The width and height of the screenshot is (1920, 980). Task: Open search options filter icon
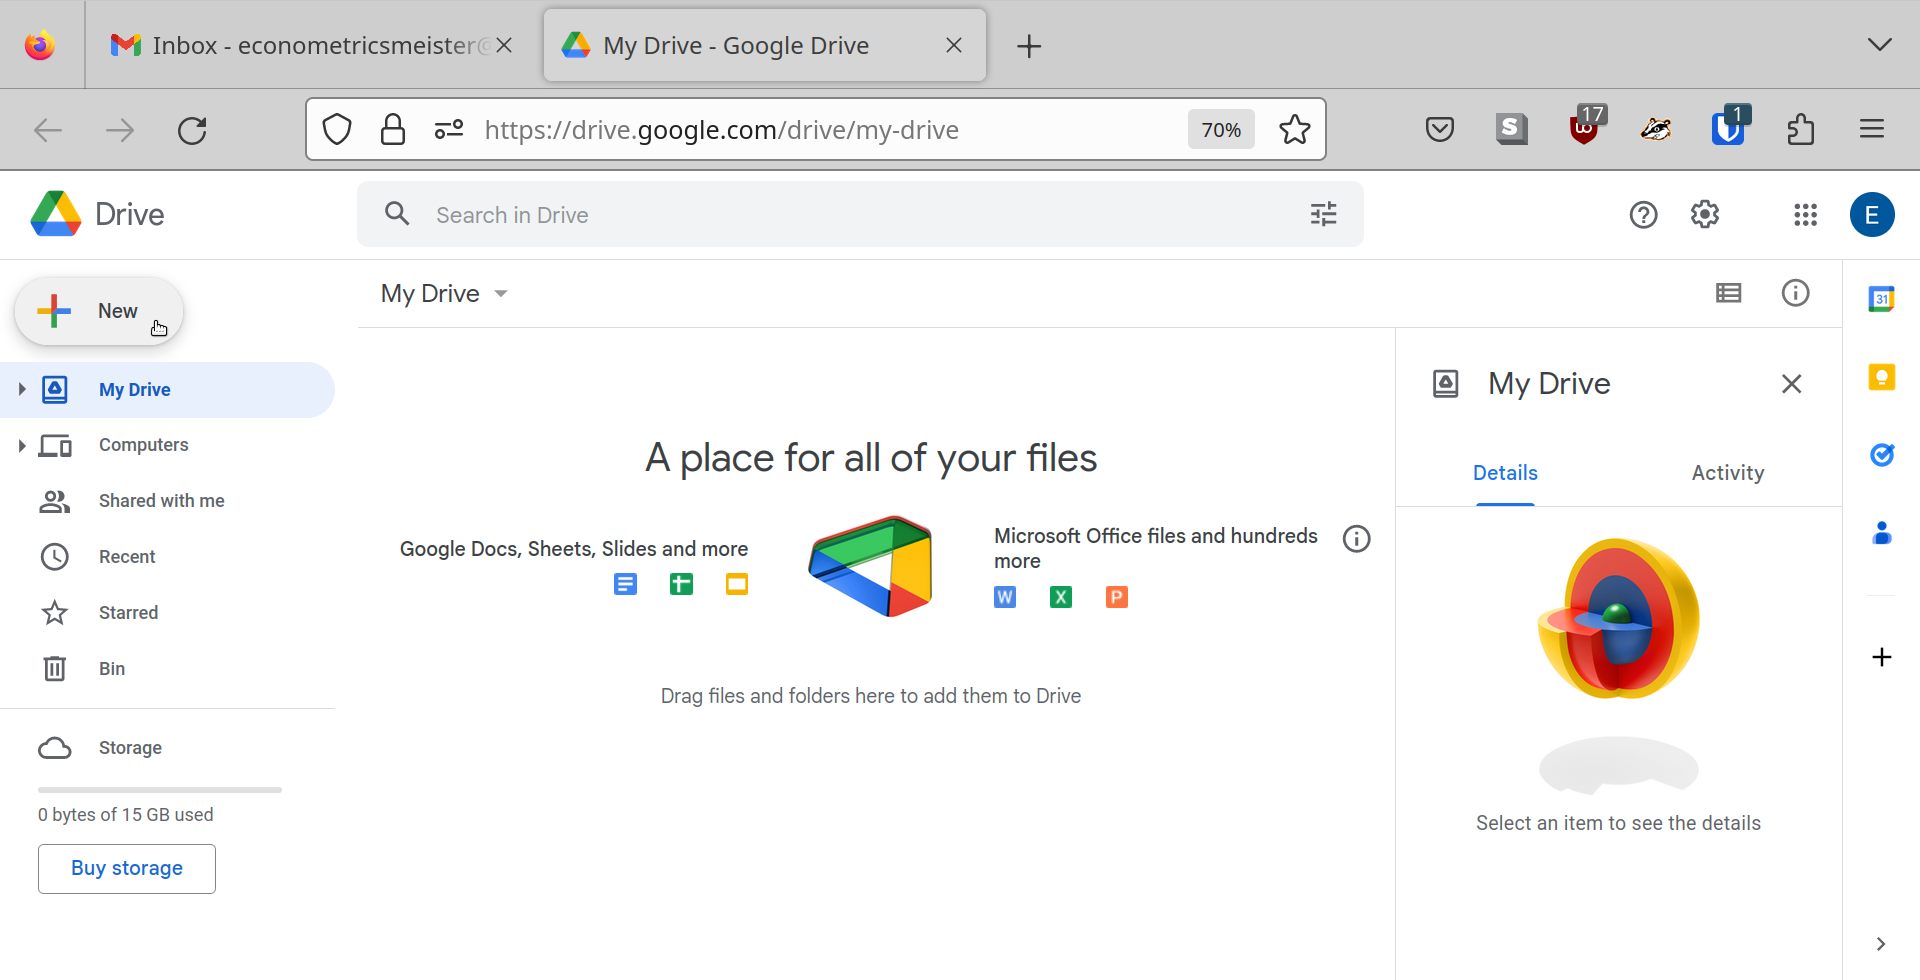tap(1323, 214)
